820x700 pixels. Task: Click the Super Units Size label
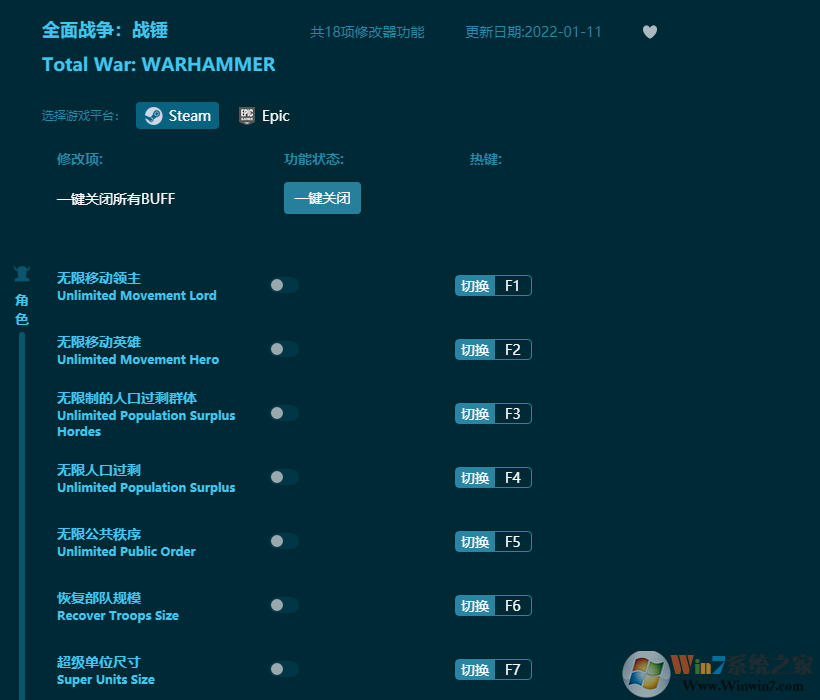(x=106, y=679)
